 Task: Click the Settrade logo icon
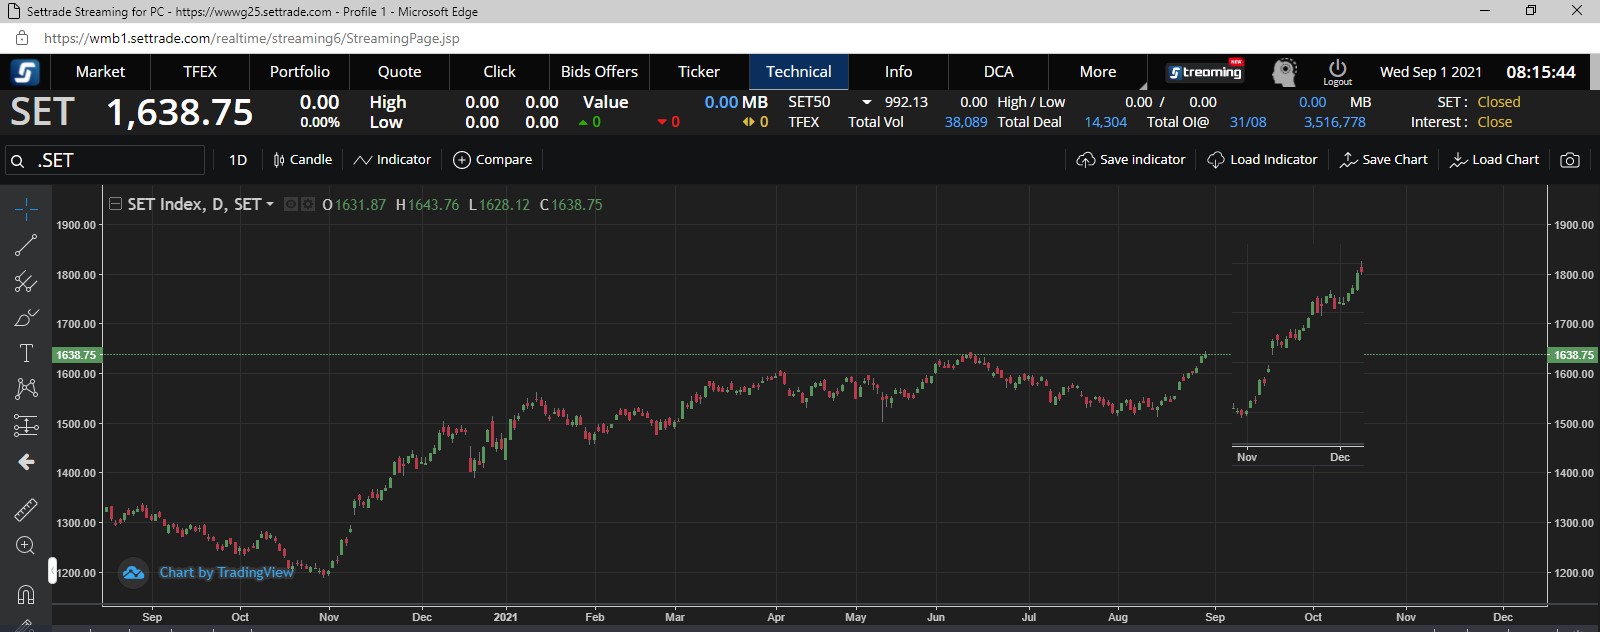pos(25,72)
